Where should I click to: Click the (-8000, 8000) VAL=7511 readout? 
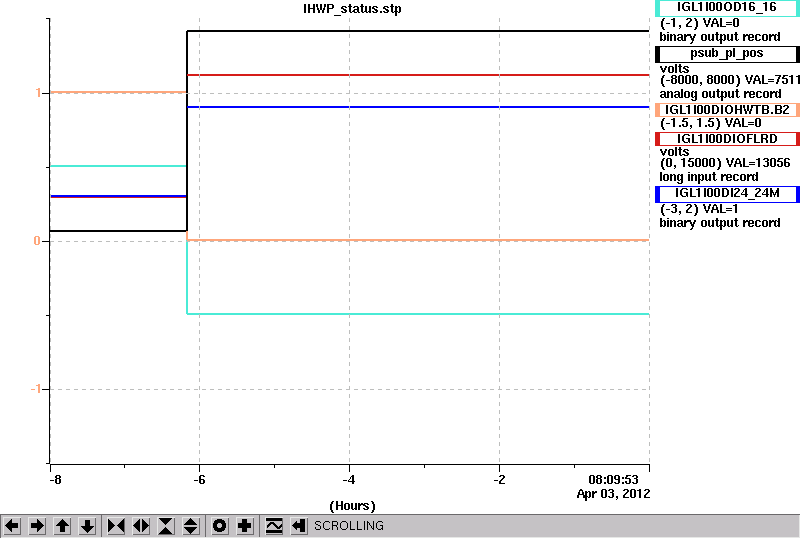(x=730, y=80)
